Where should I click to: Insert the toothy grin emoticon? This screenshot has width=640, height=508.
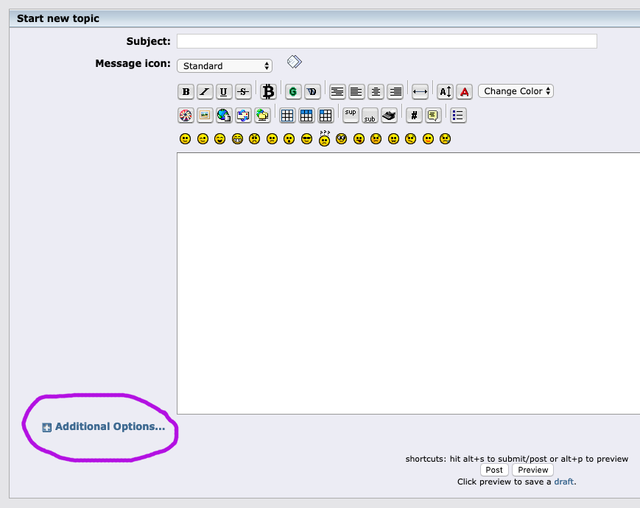(237, 139)
